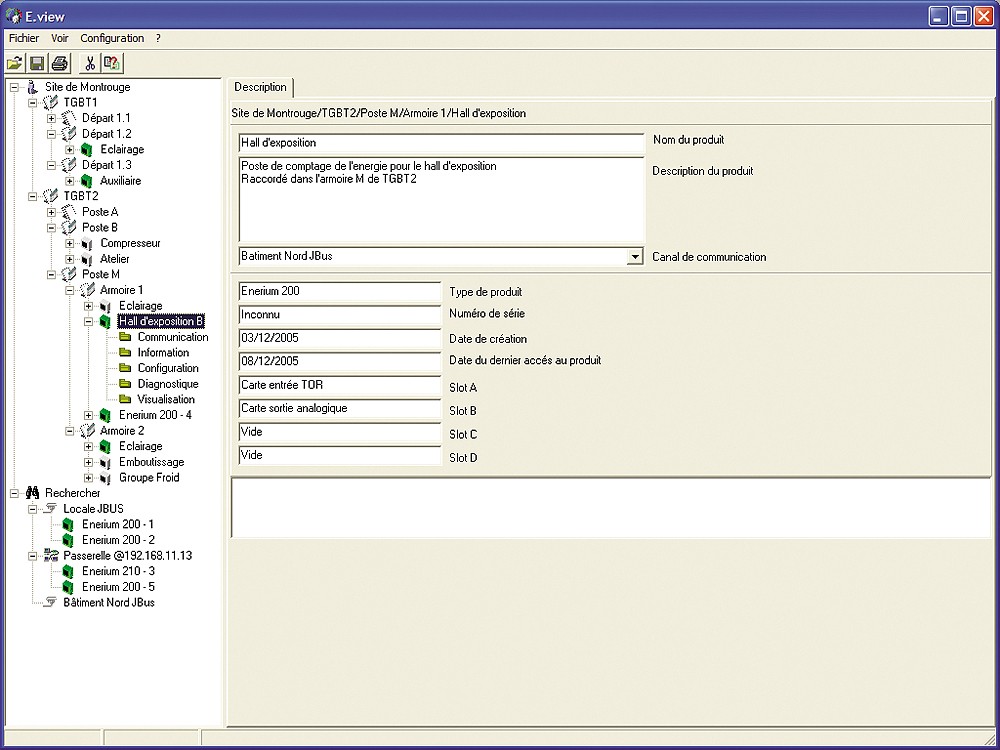
Task: Click the scissors cut toolbar icon
Action: click(90, 63)
